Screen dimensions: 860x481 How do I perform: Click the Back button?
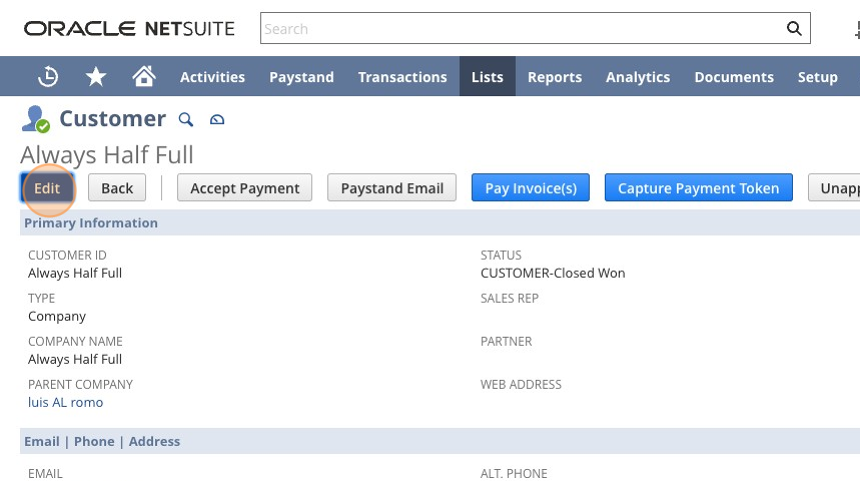click(x=117, y=188)
